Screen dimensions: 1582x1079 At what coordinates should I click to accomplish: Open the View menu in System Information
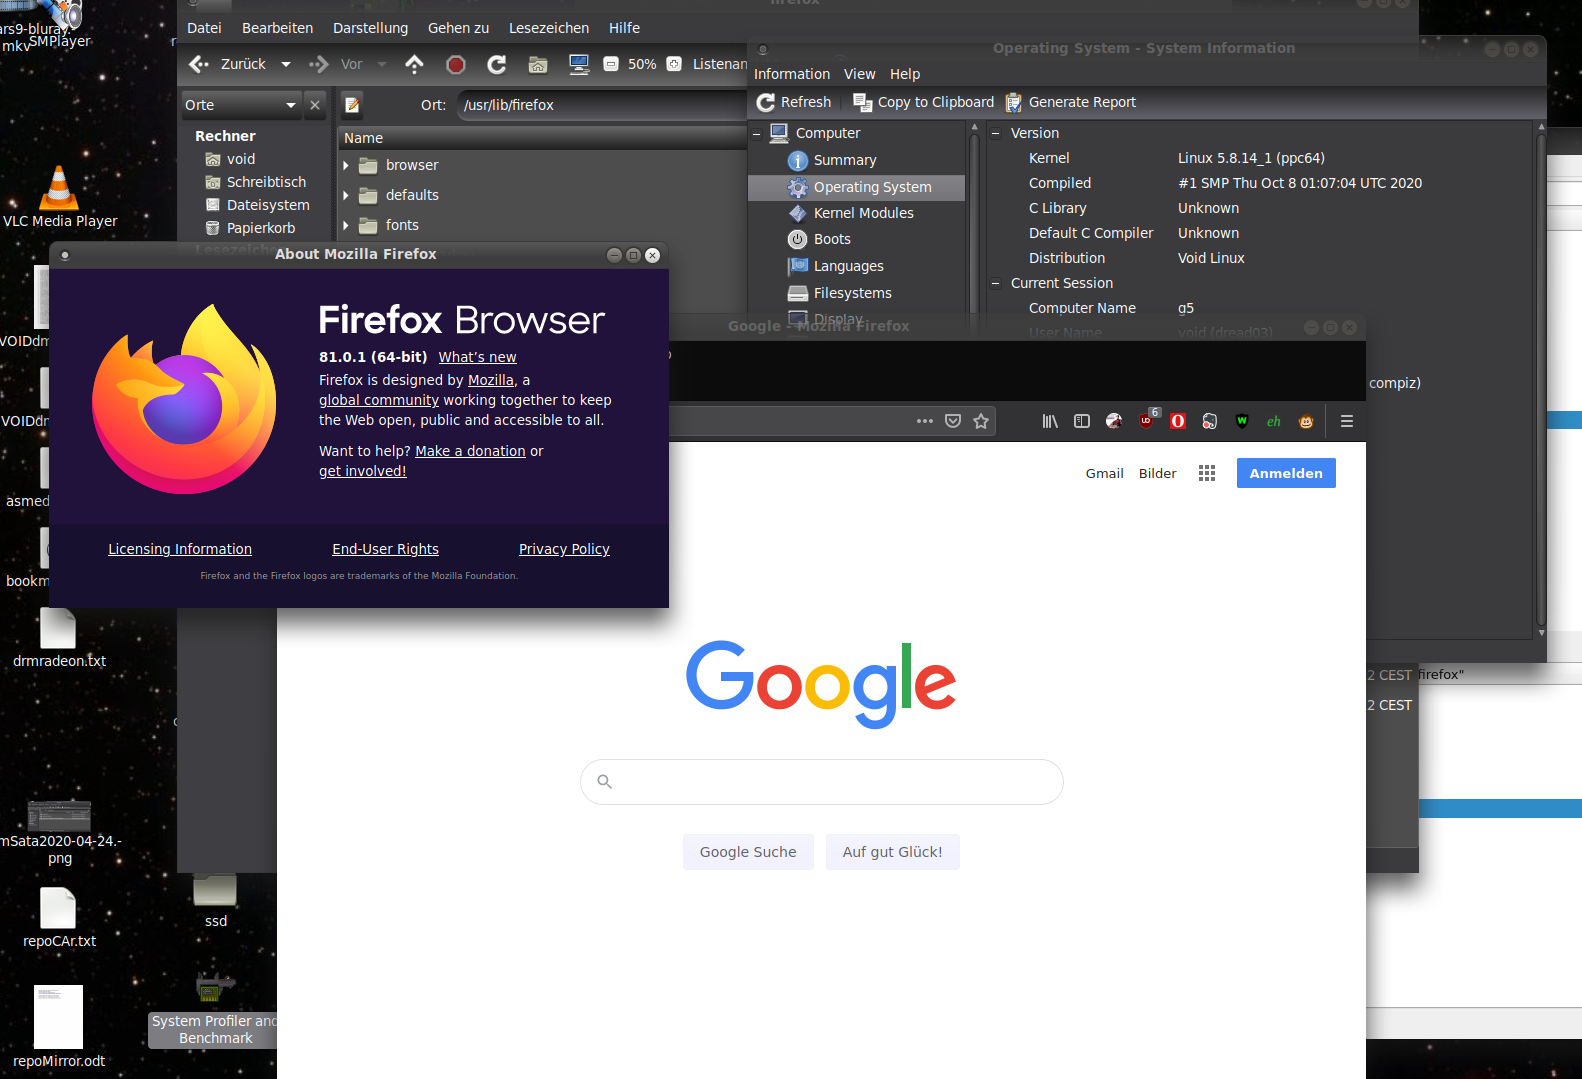(x=859, y=74)
